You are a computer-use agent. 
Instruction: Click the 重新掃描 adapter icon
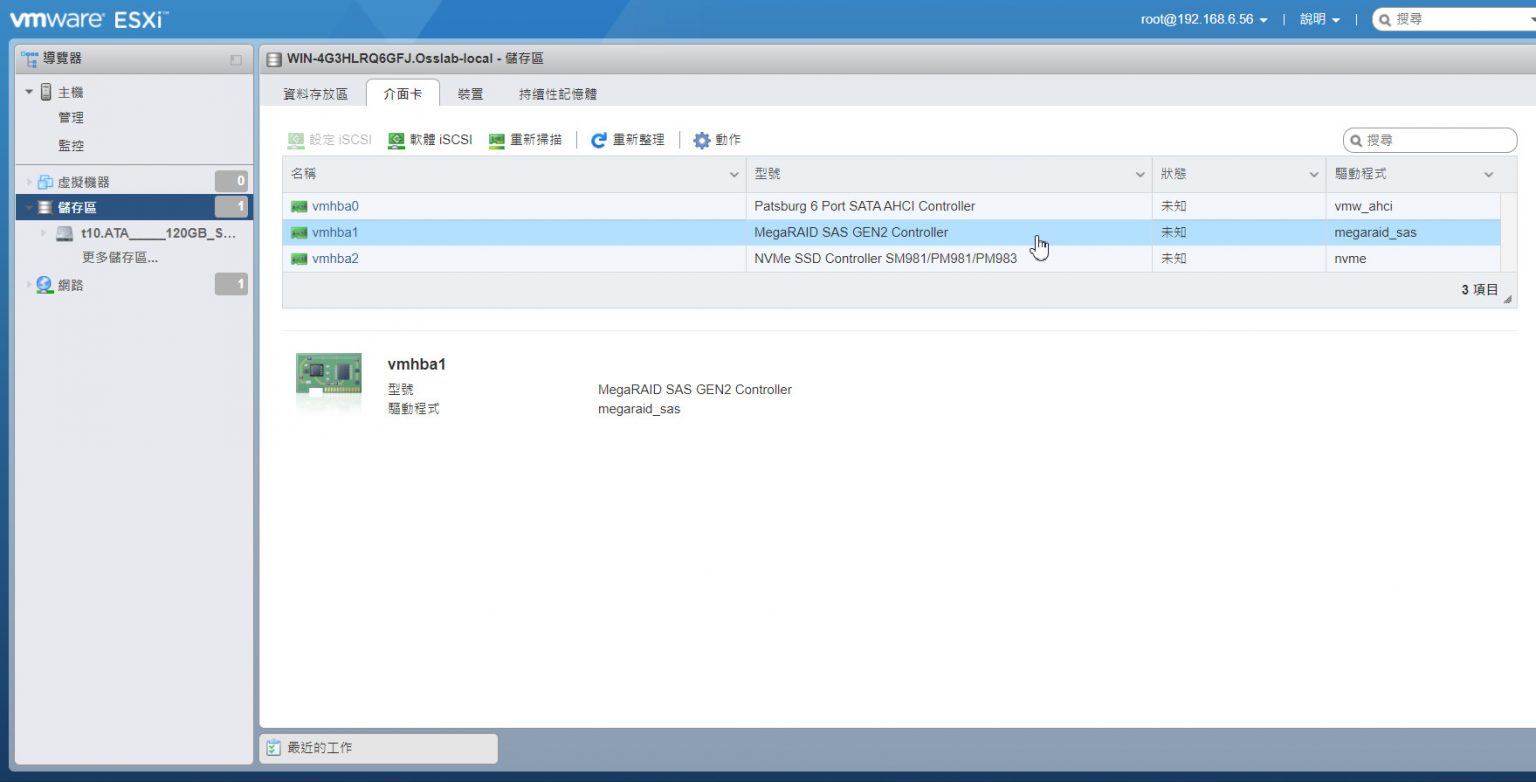pyautogui.click(x=497, y=139)
